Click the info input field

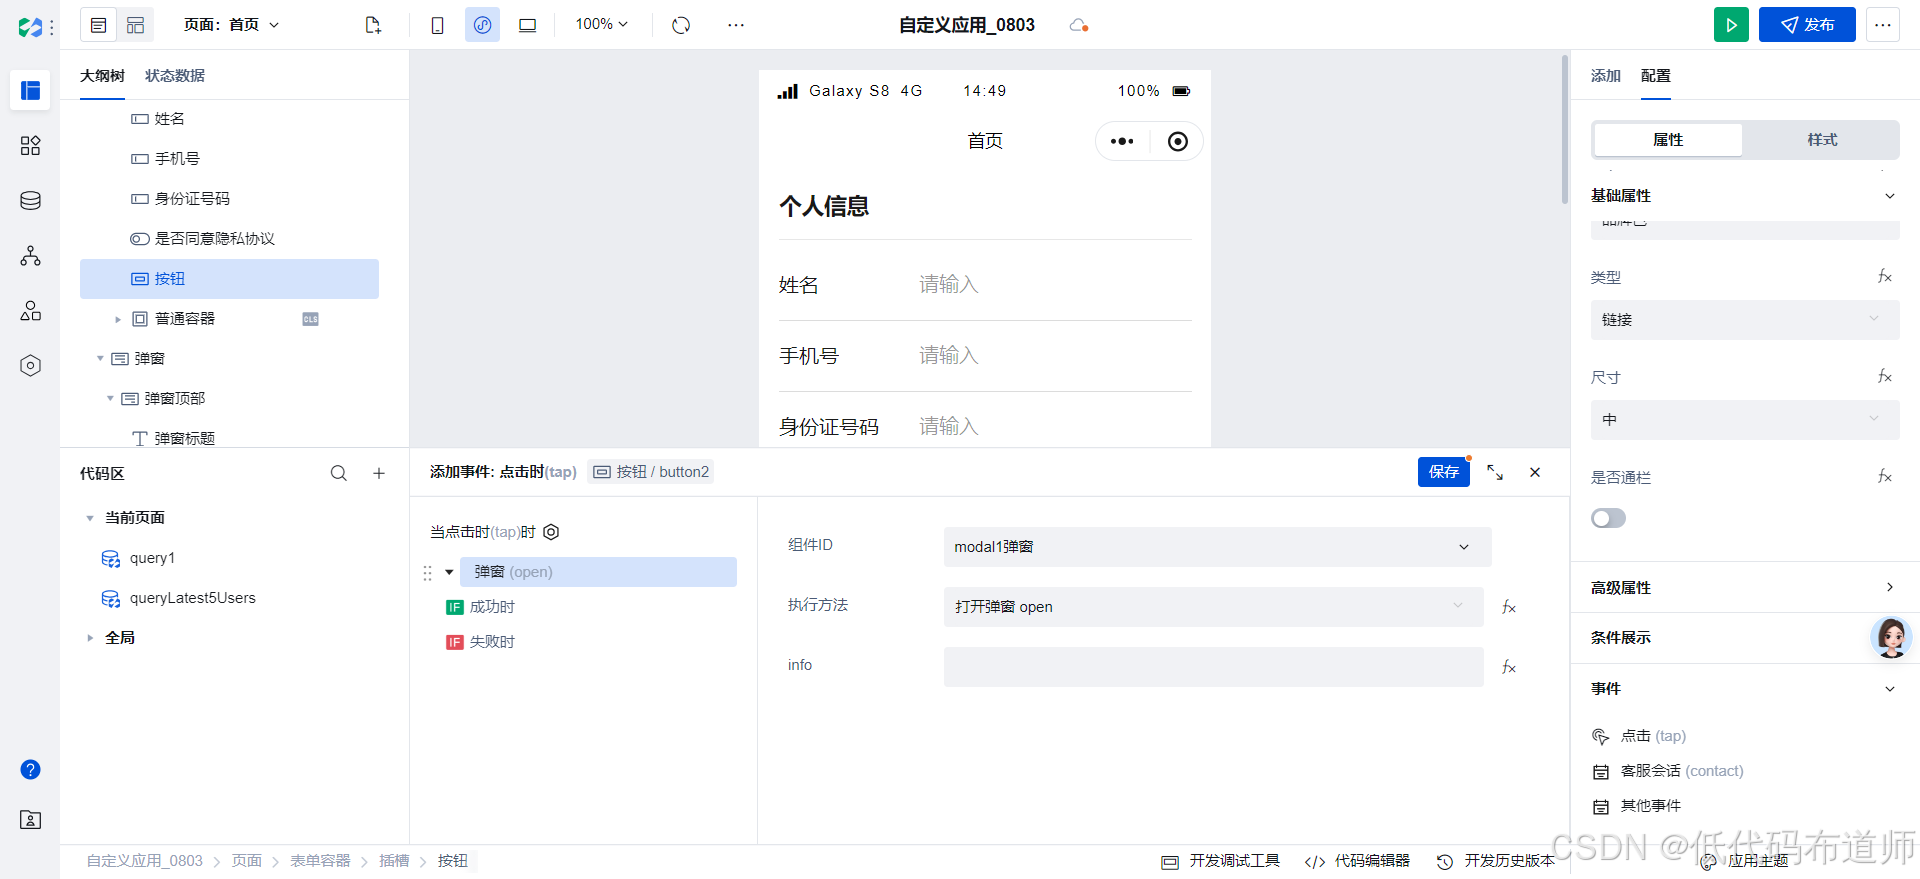[1213, 667]
